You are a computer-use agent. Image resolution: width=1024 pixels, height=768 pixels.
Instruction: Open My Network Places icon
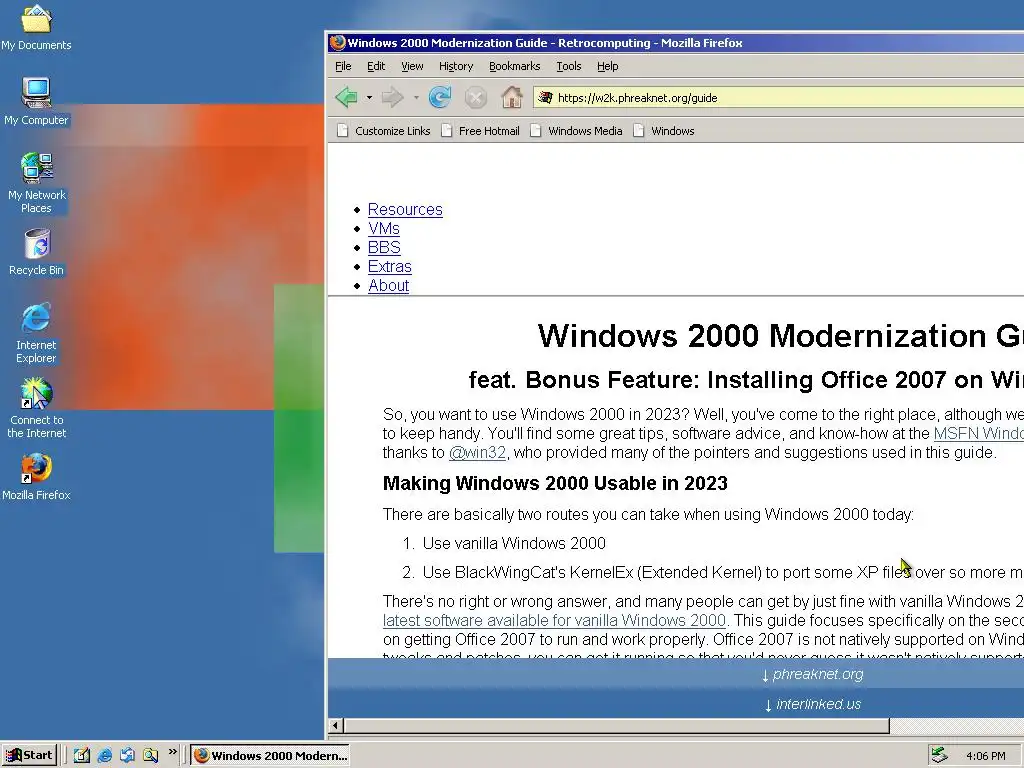(x=36, y=182)
